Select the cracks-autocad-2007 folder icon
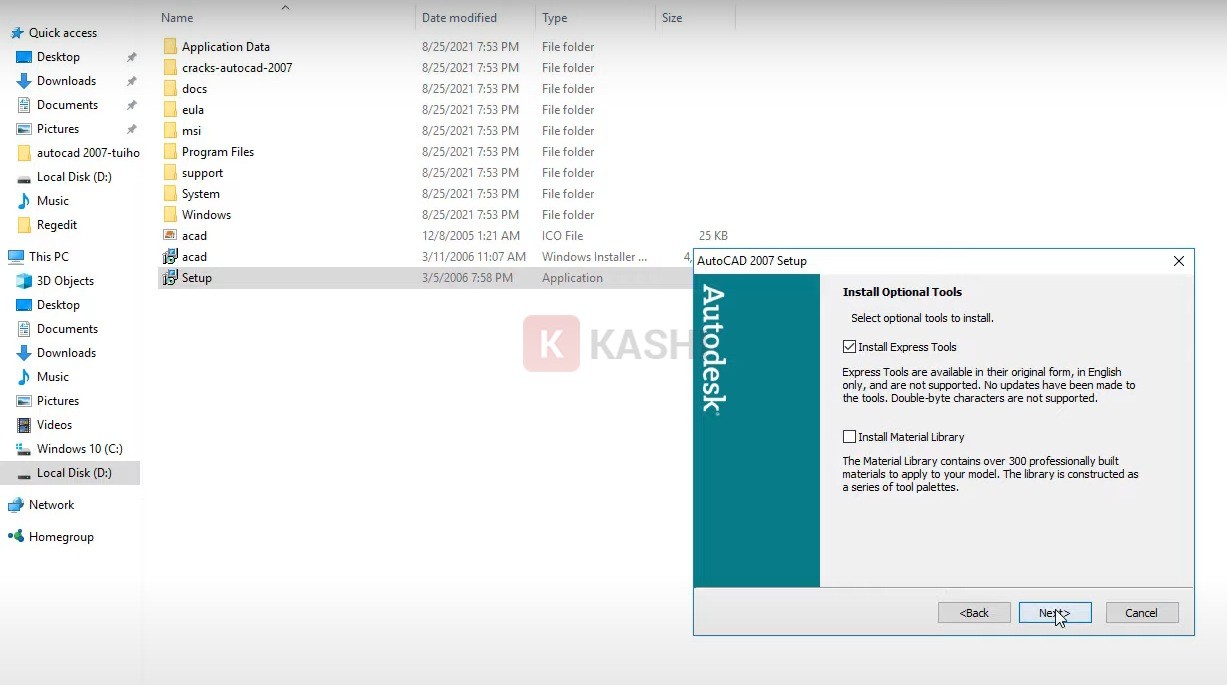1227x685 pixels. click(170, 68)
